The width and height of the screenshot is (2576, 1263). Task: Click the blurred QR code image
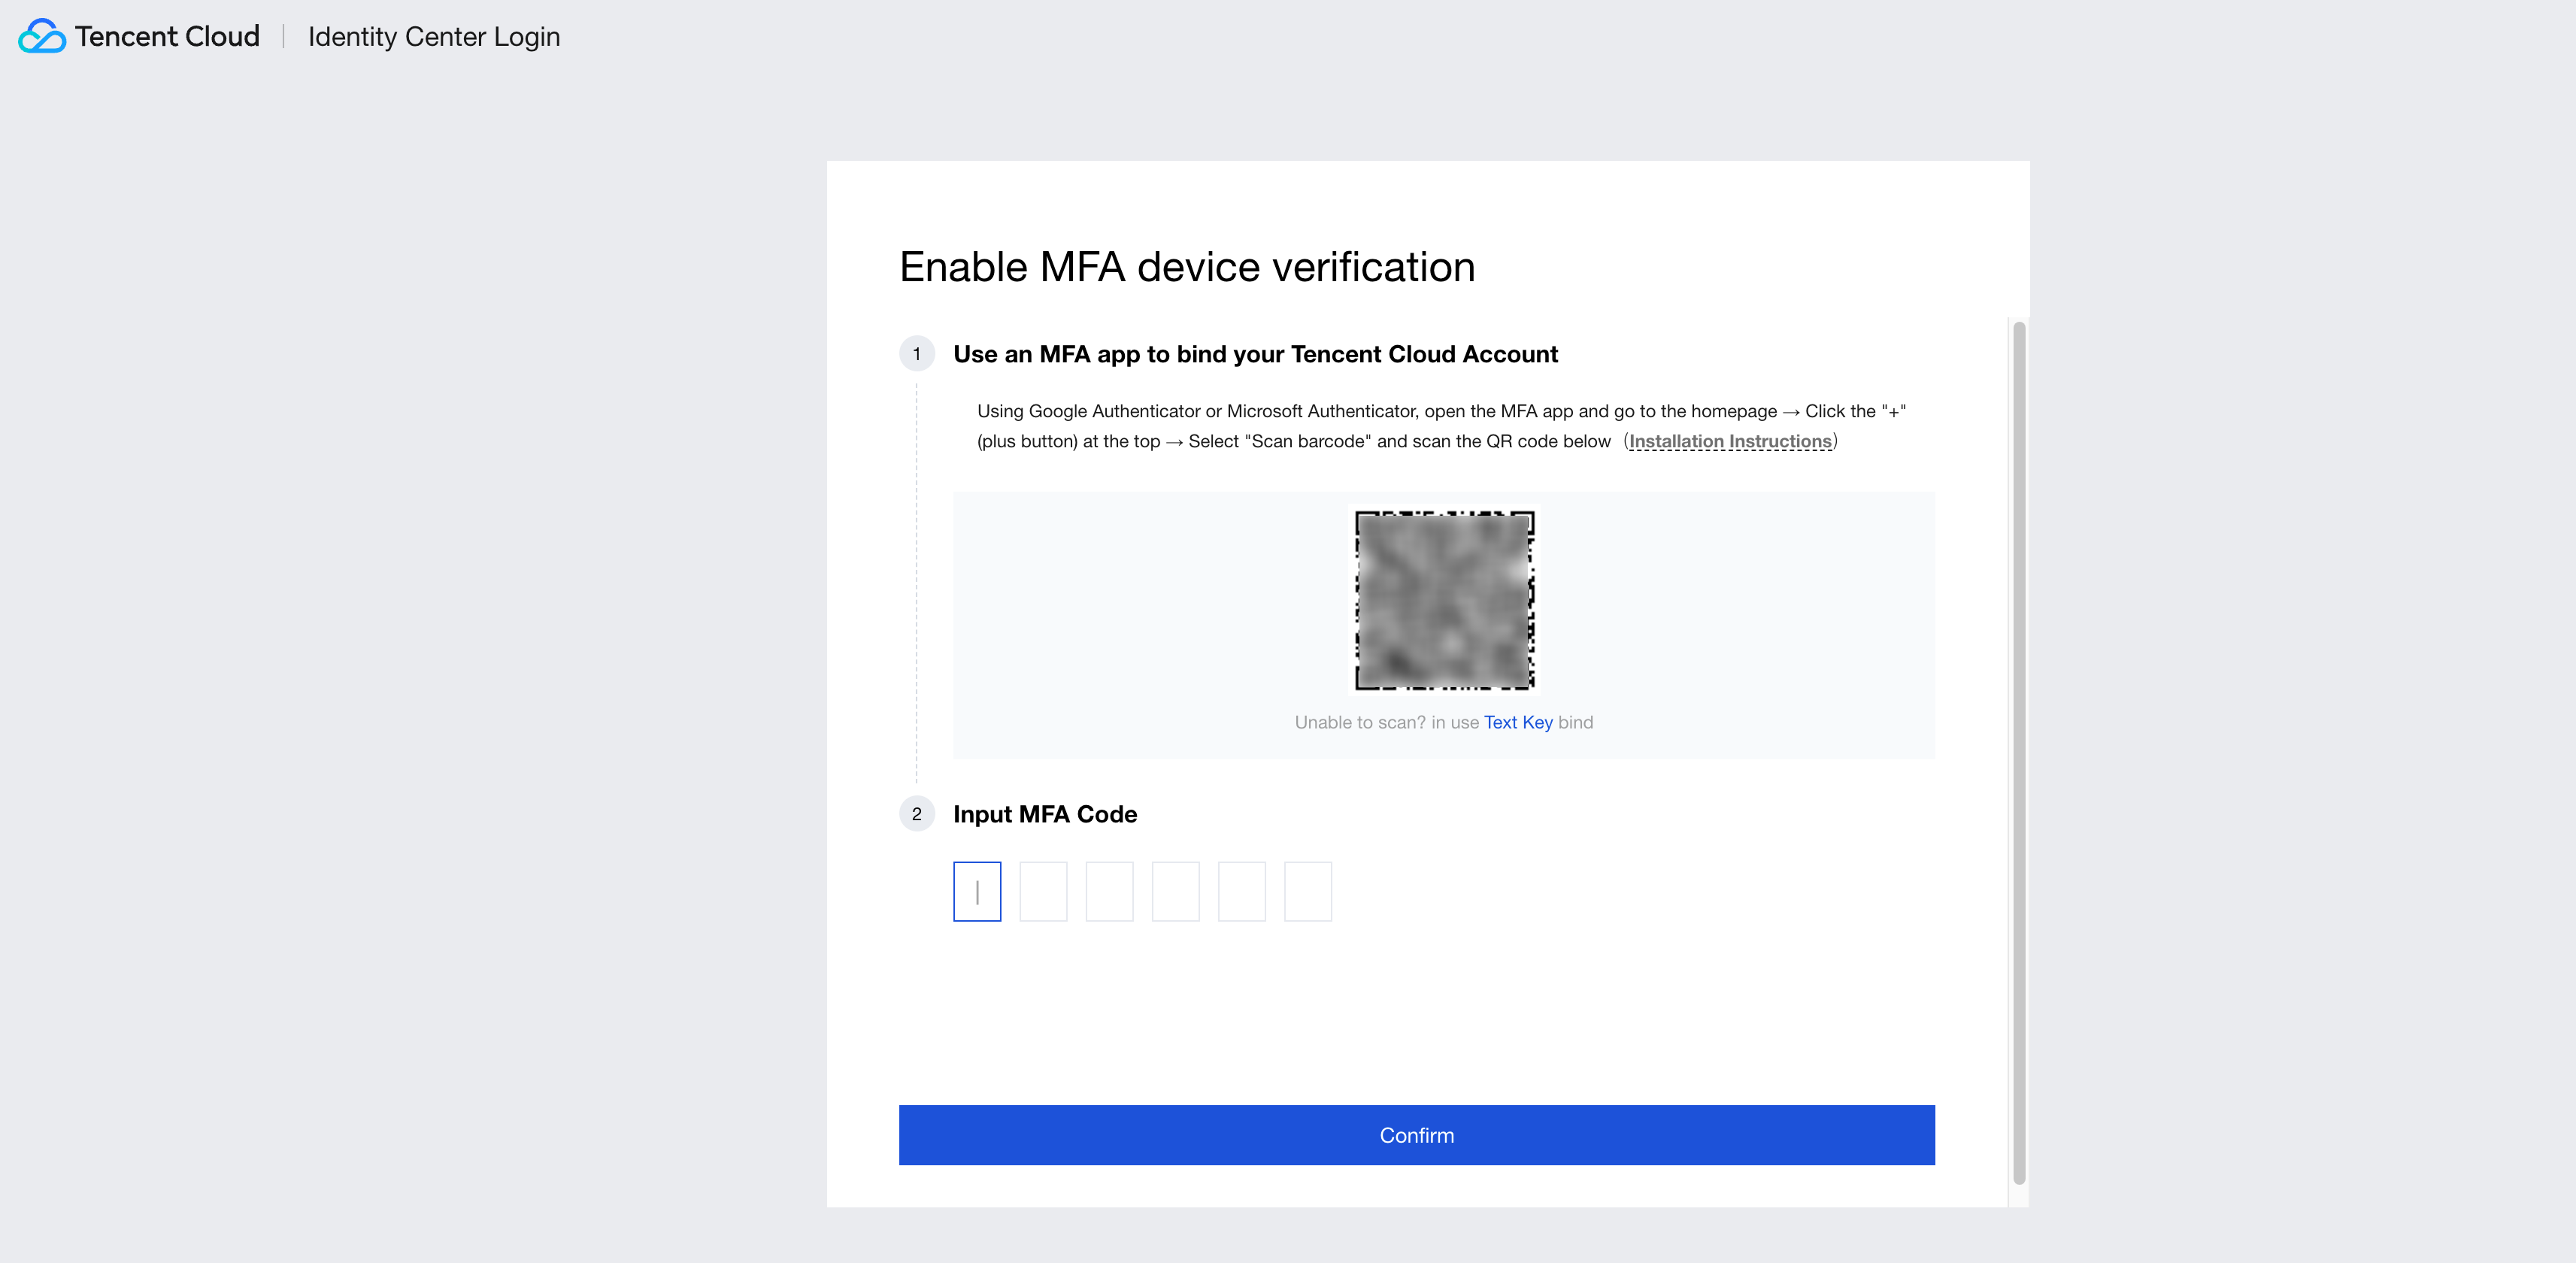[1444, 600]
